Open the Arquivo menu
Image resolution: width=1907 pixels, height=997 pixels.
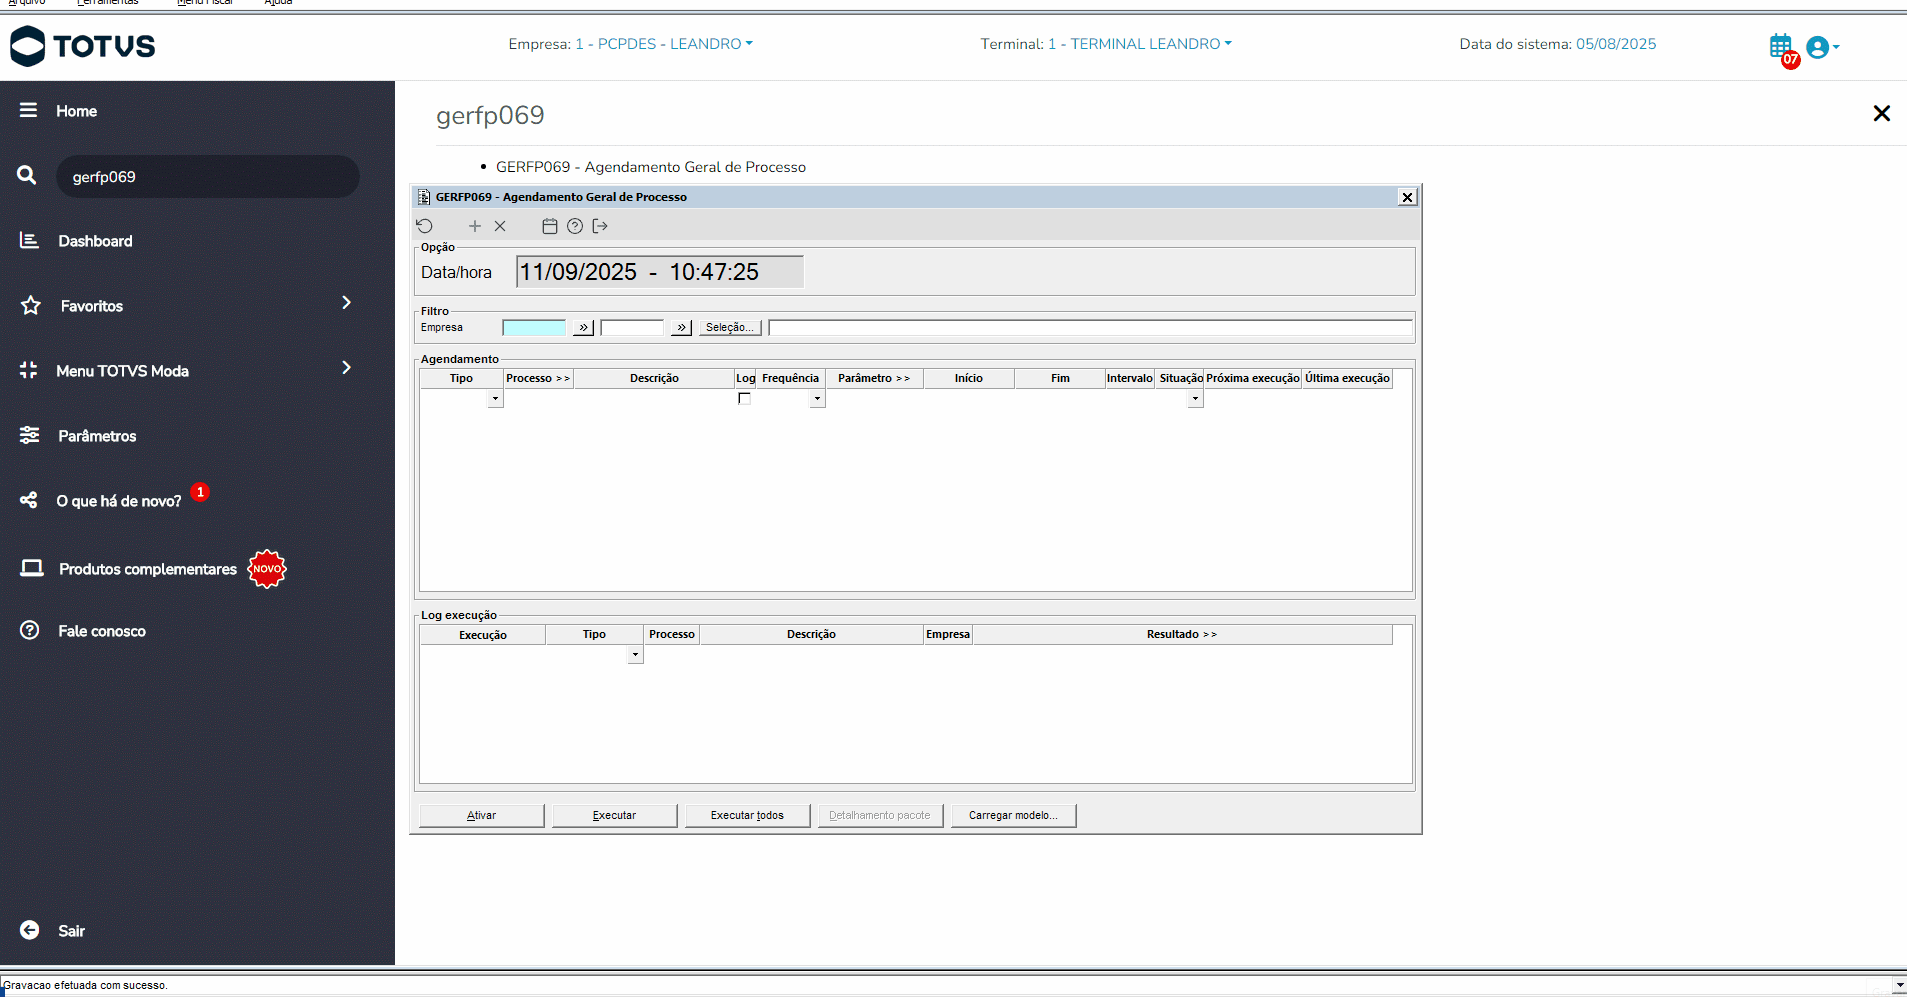[27, 3]
